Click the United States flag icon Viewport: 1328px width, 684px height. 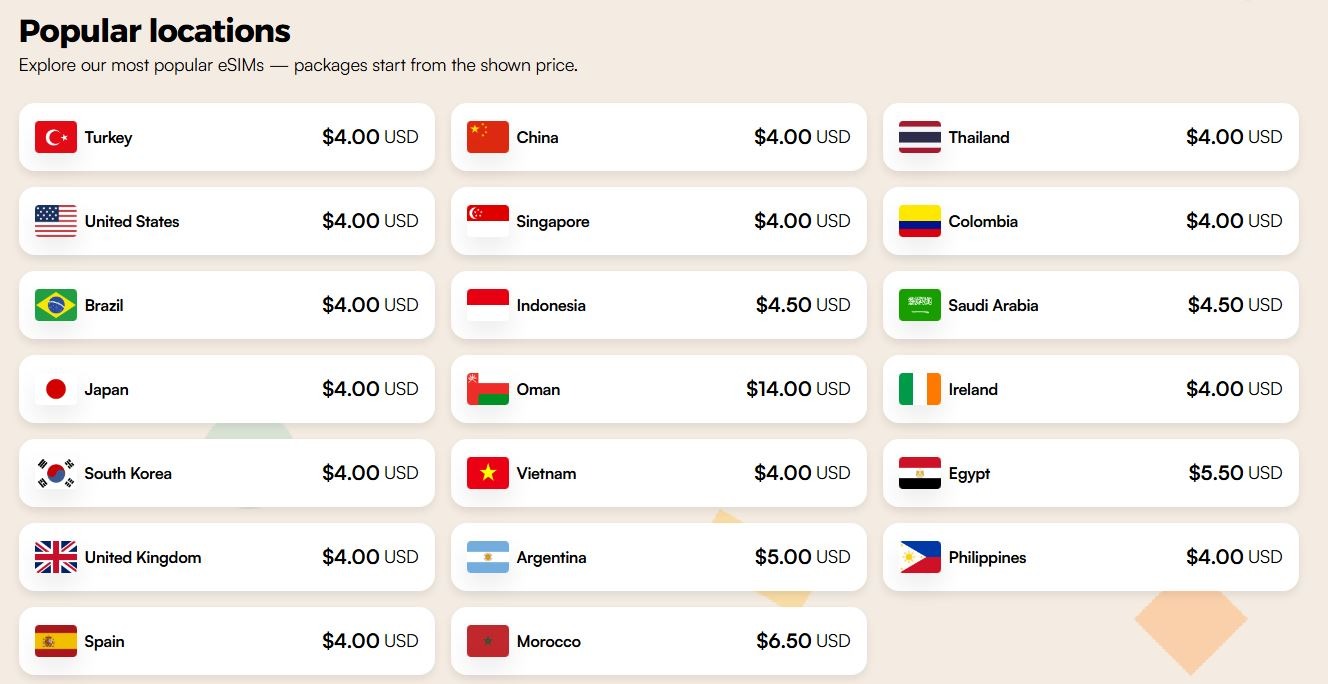pos(56,221)
